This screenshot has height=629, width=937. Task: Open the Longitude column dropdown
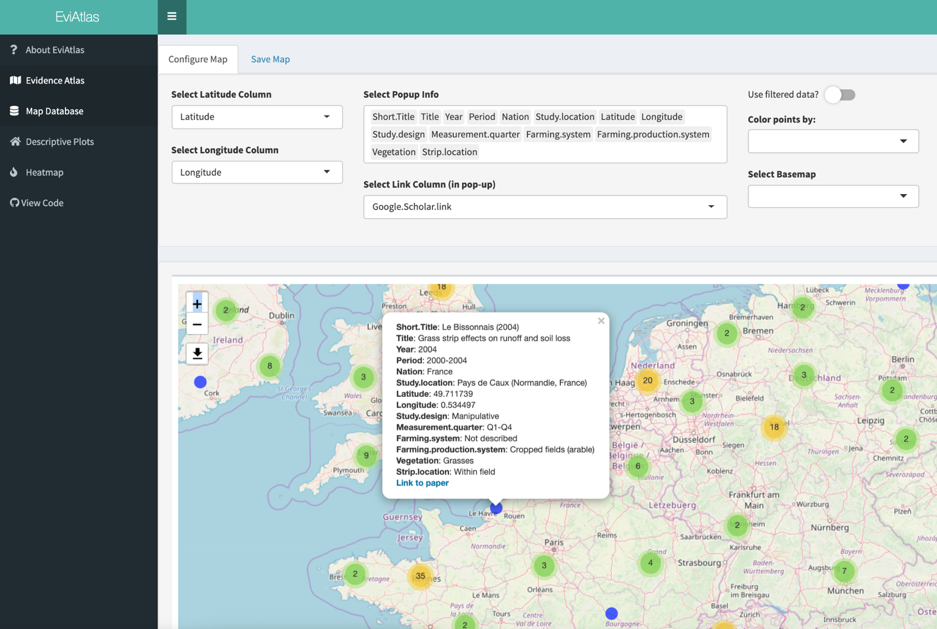click(x=257, y=172)
